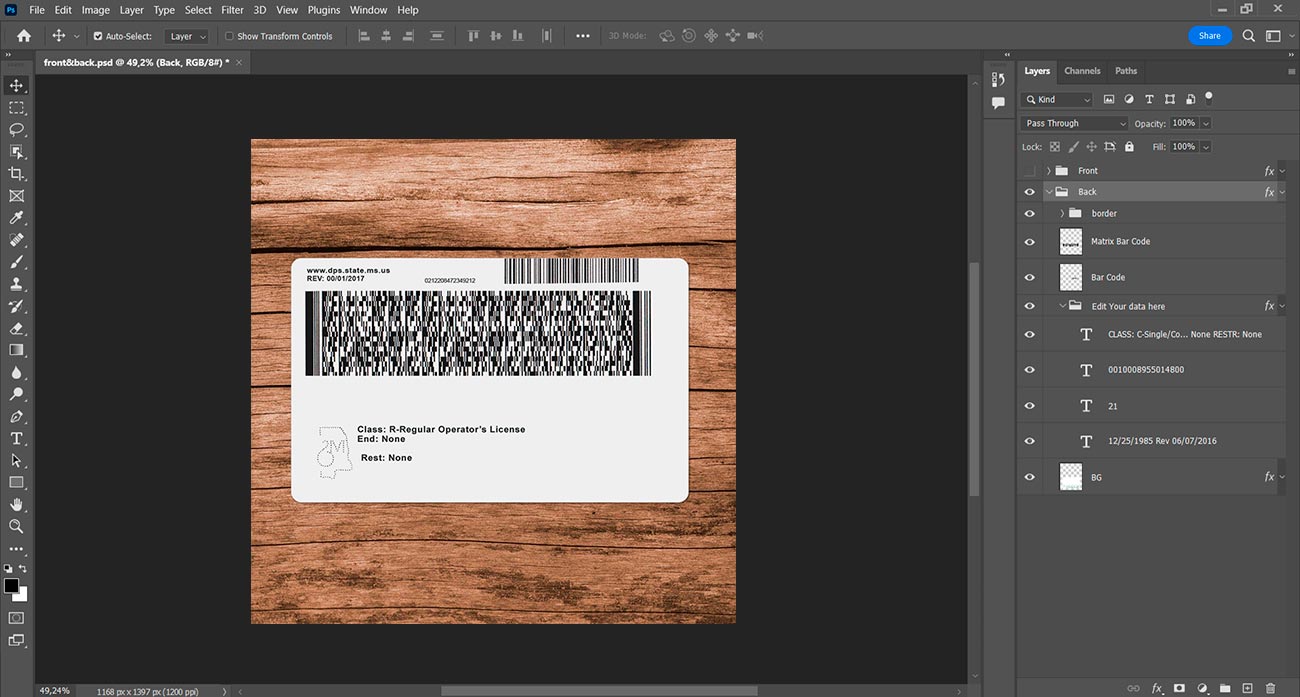Select the Eyedropper tool
The width and height of the screenshot is (1300, 697).
pyautogui.click(x=16, y=218)
